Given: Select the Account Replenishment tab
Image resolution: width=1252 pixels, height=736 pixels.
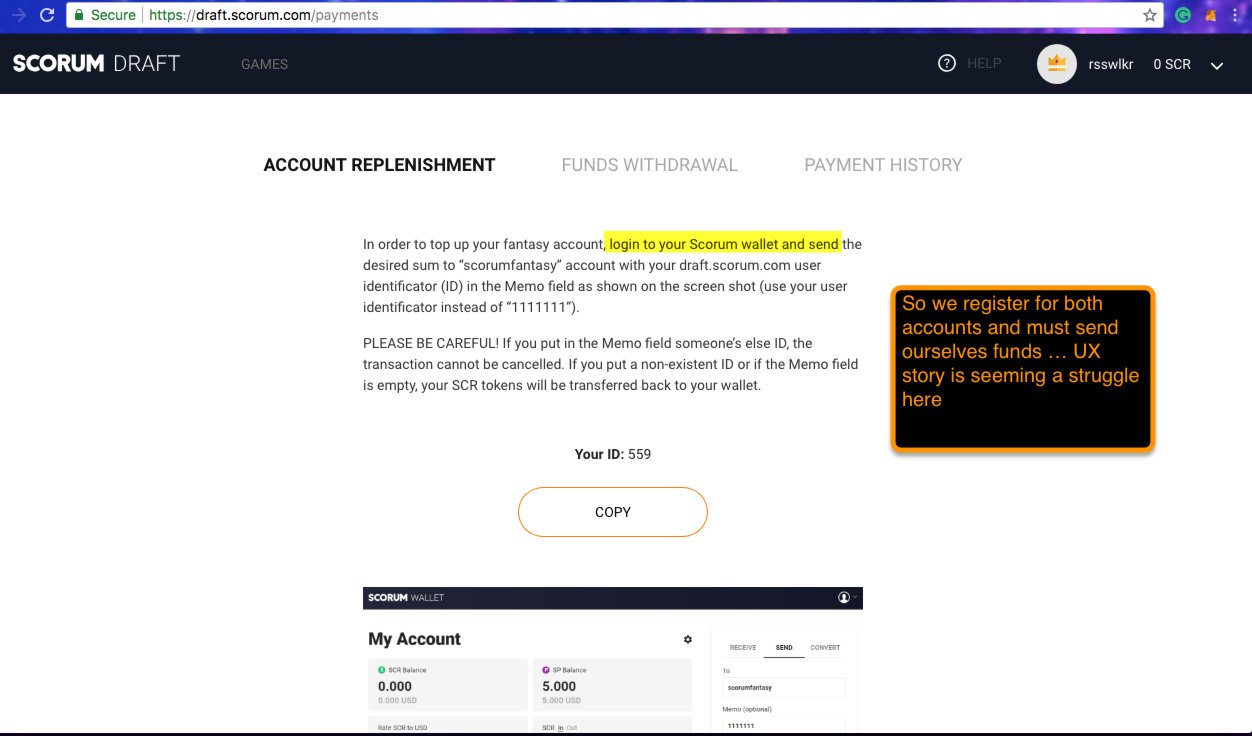Looking at the screenshot, I should [379, 165].
